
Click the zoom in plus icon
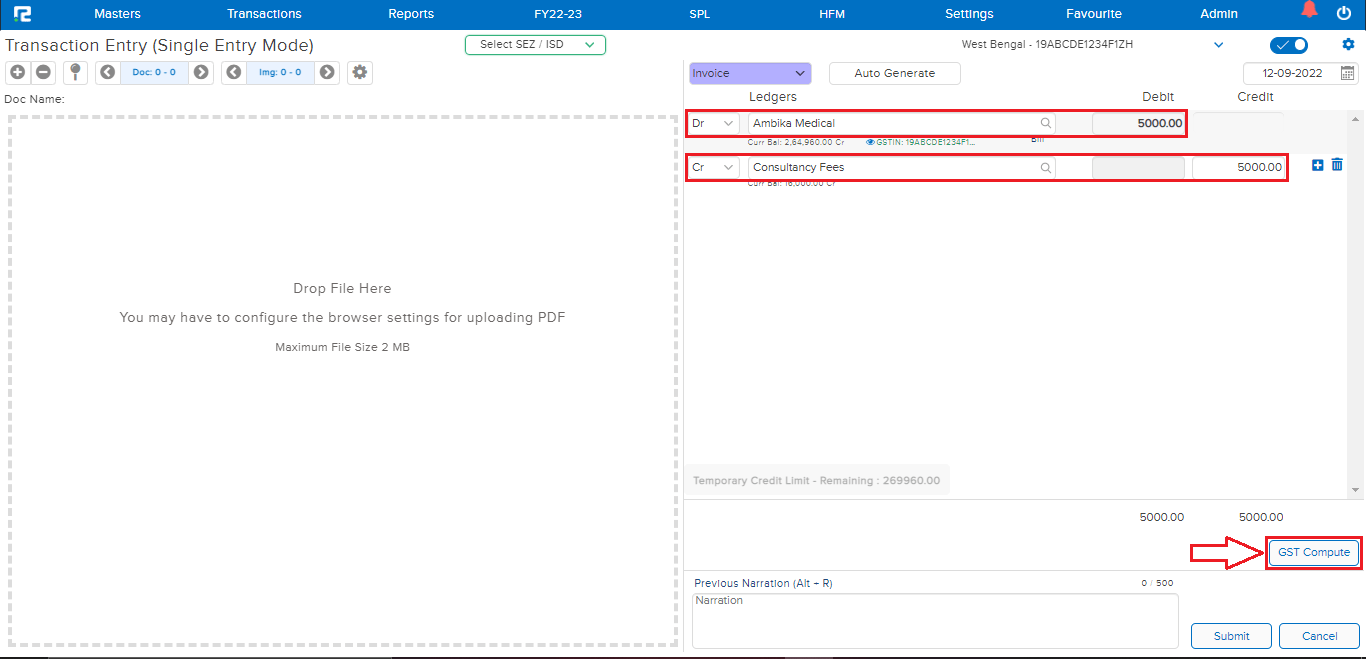point(17,72)
